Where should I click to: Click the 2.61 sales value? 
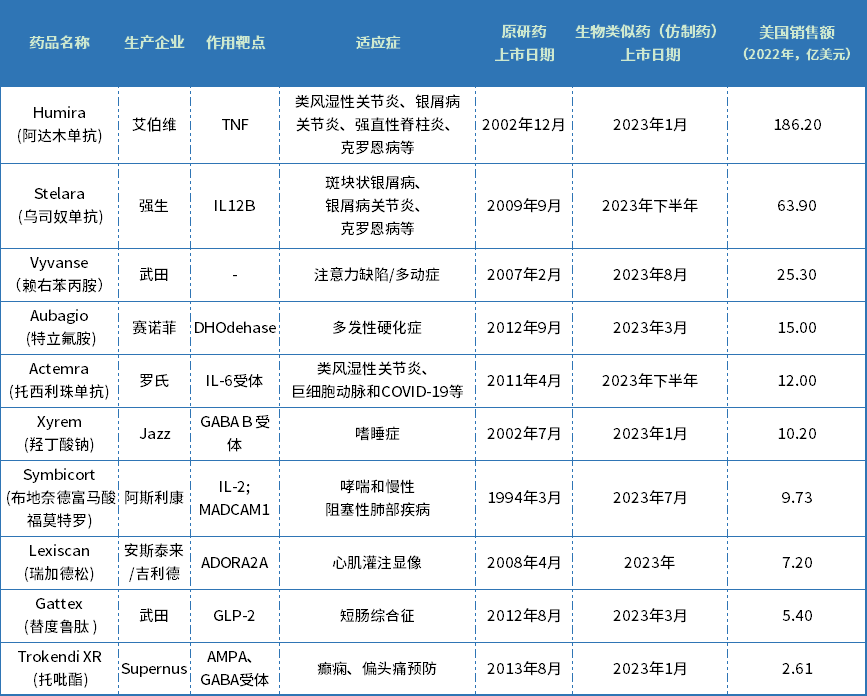797,668
